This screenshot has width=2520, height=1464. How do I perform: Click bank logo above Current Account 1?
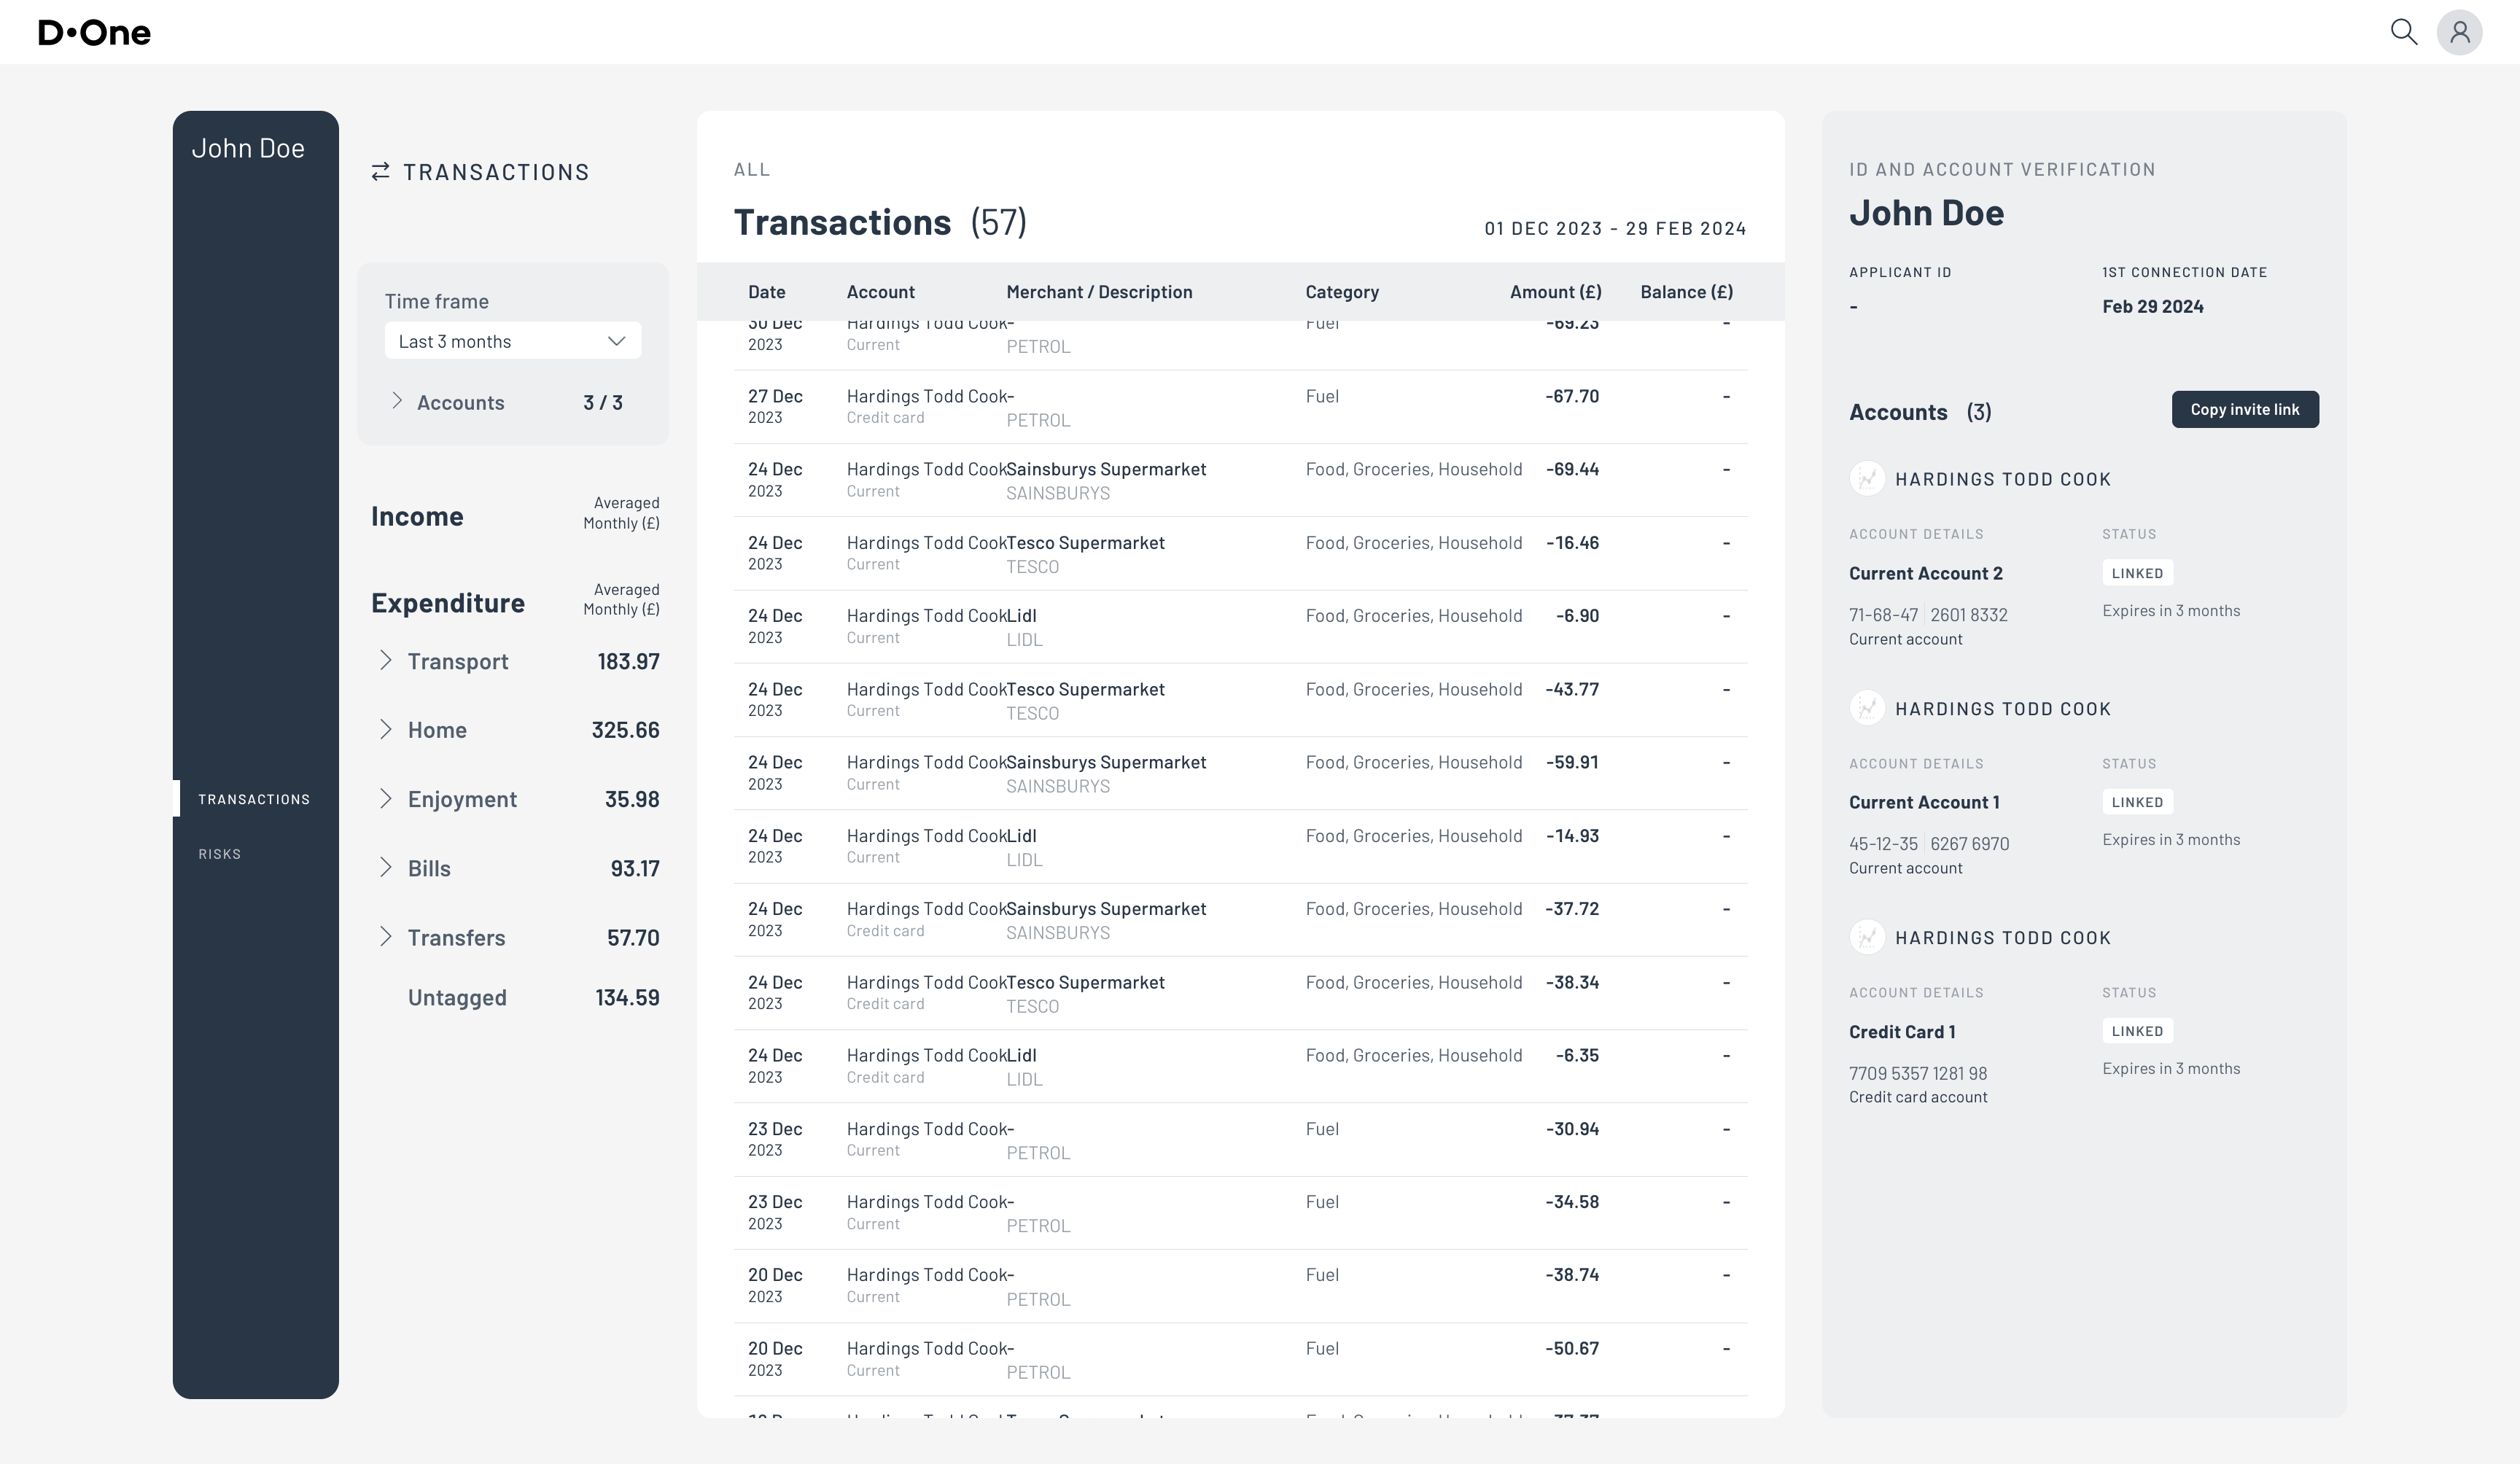click(x=1866, y=708)
